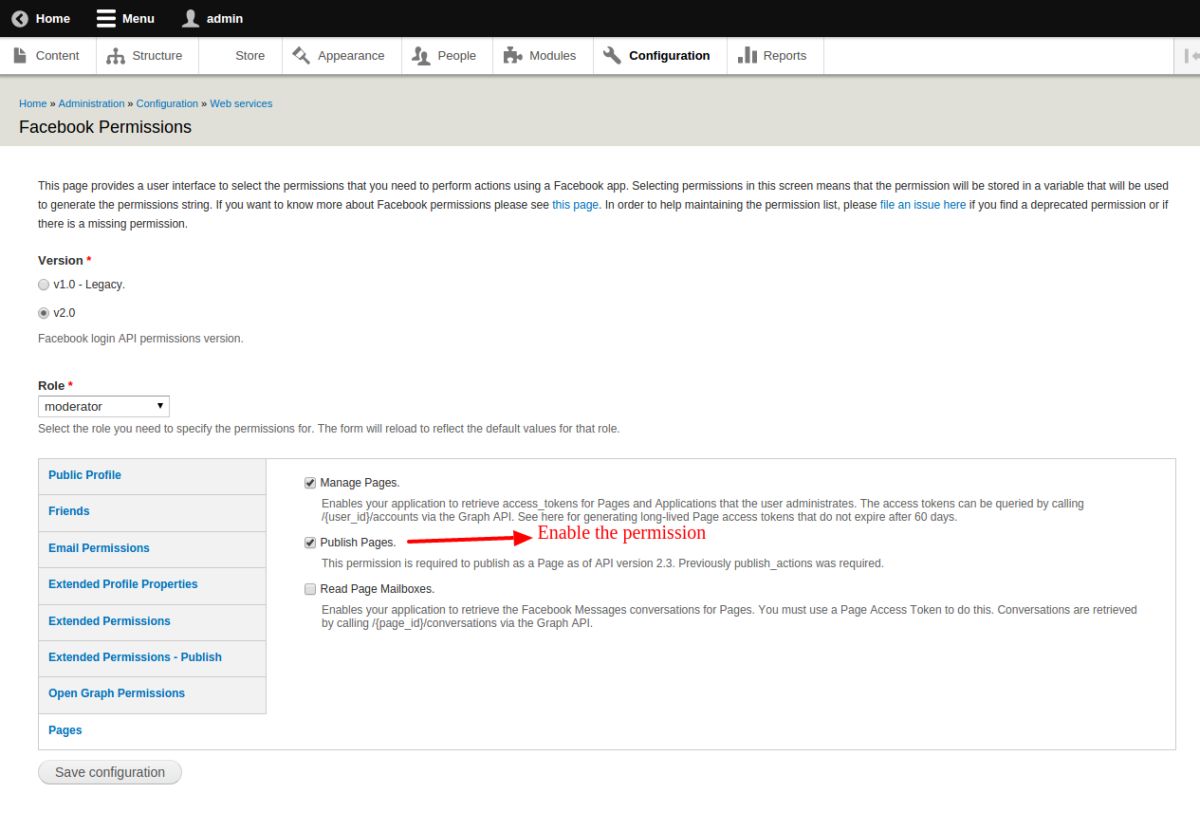Viewport: 1200px width, 830px height.
Task: Switch to Extended Permissions - Publish tab
Action: click(152, 658)
